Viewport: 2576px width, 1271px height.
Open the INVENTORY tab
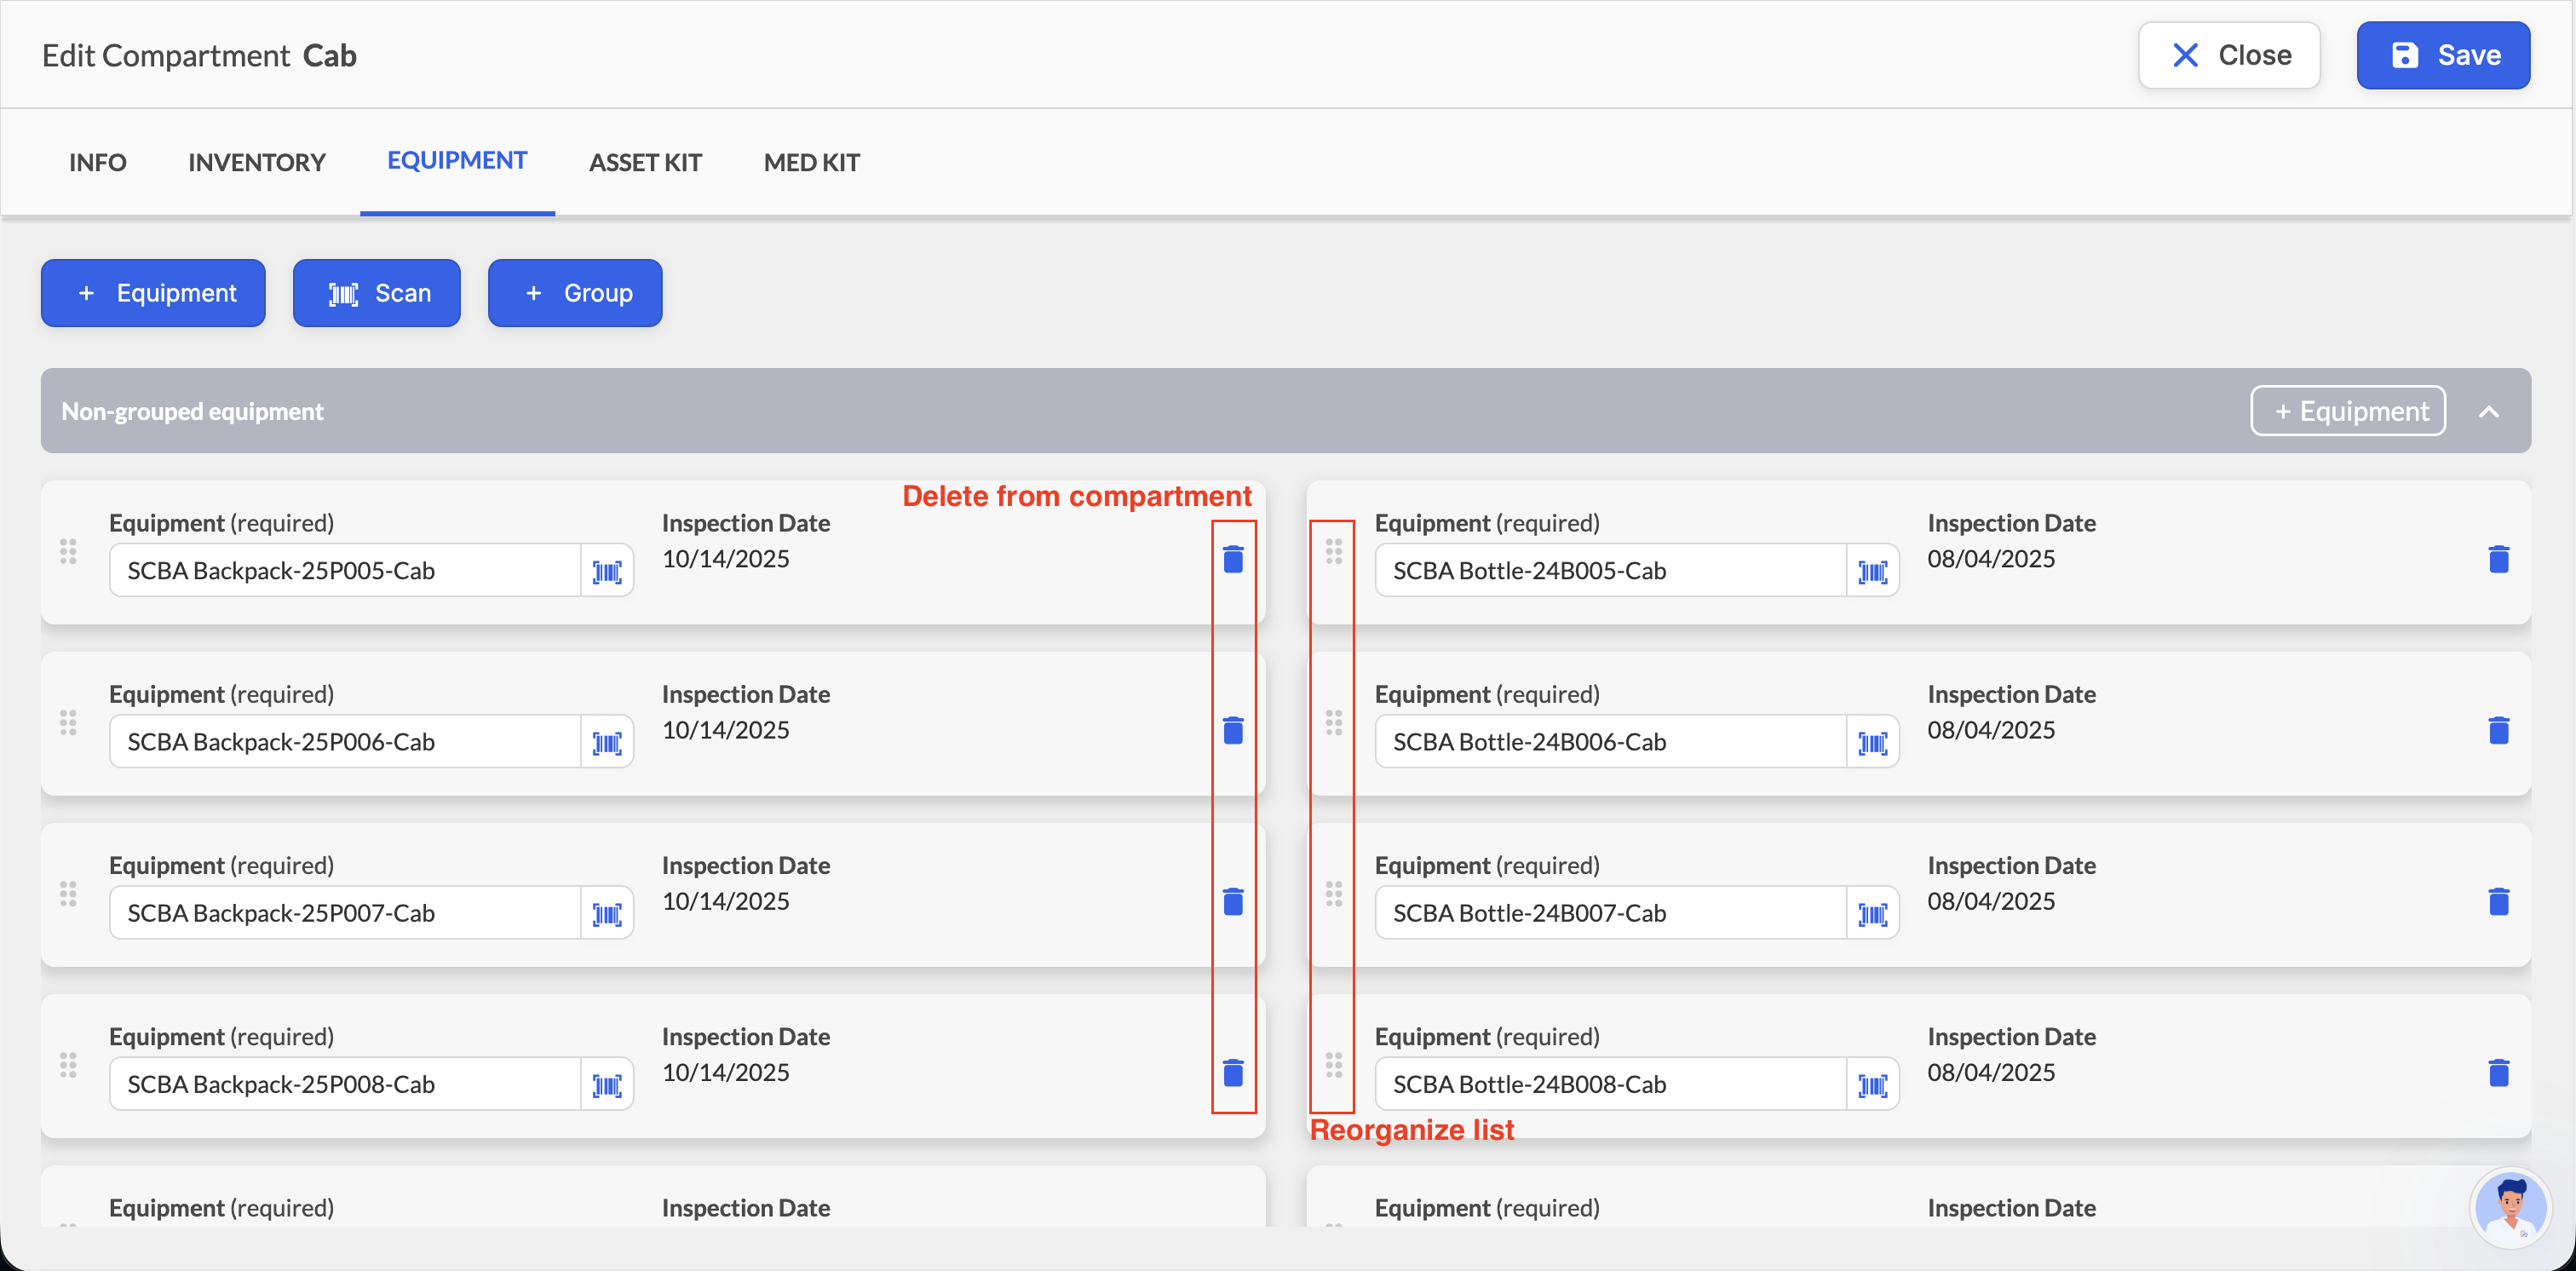pos(257,162)
